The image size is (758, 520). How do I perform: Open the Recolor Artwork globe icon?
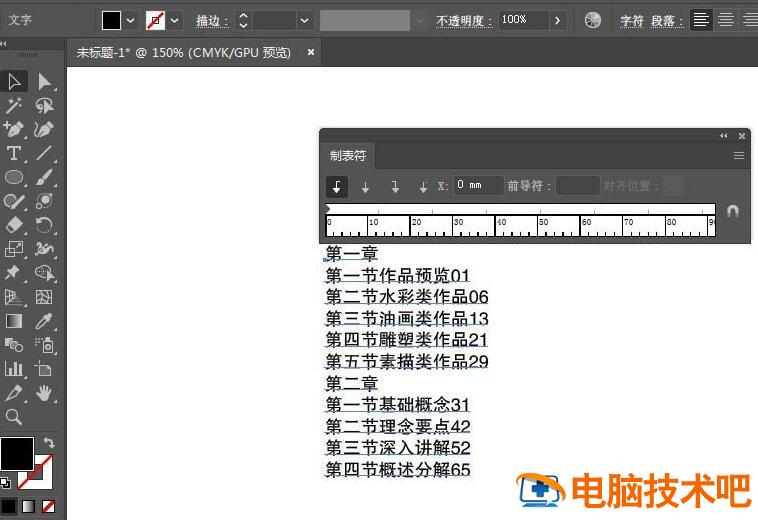(593, 20)
